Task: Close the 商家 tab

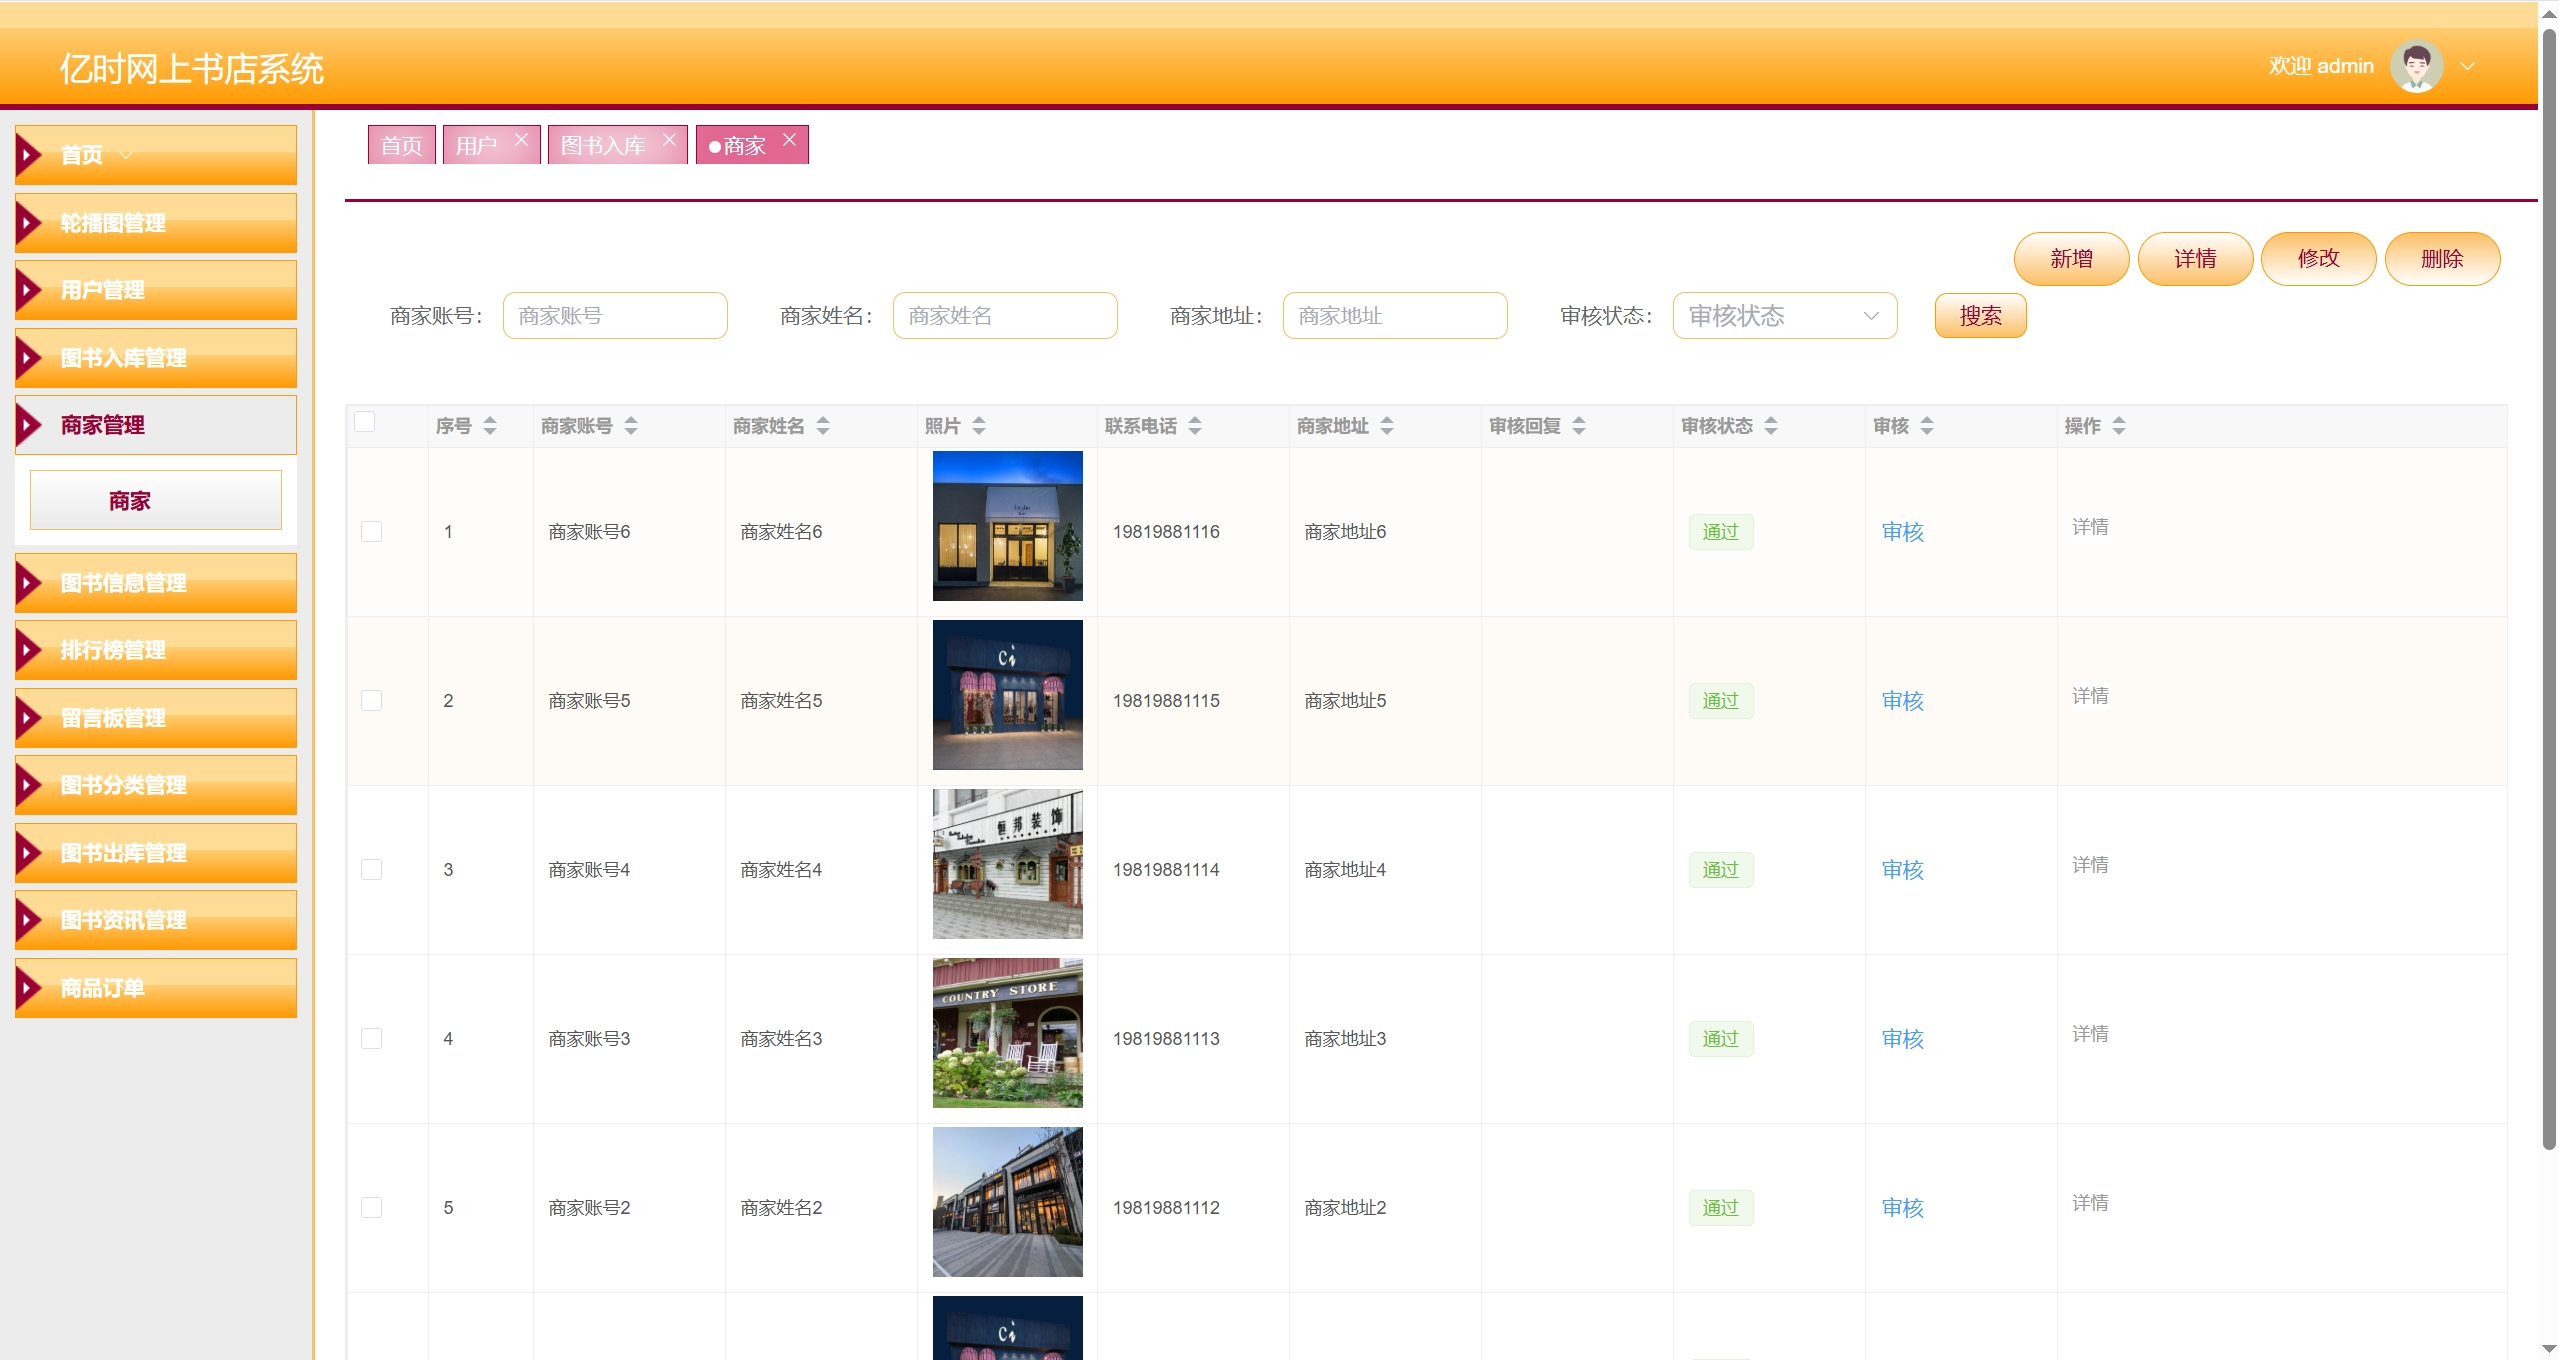Action: coord(789,140)
